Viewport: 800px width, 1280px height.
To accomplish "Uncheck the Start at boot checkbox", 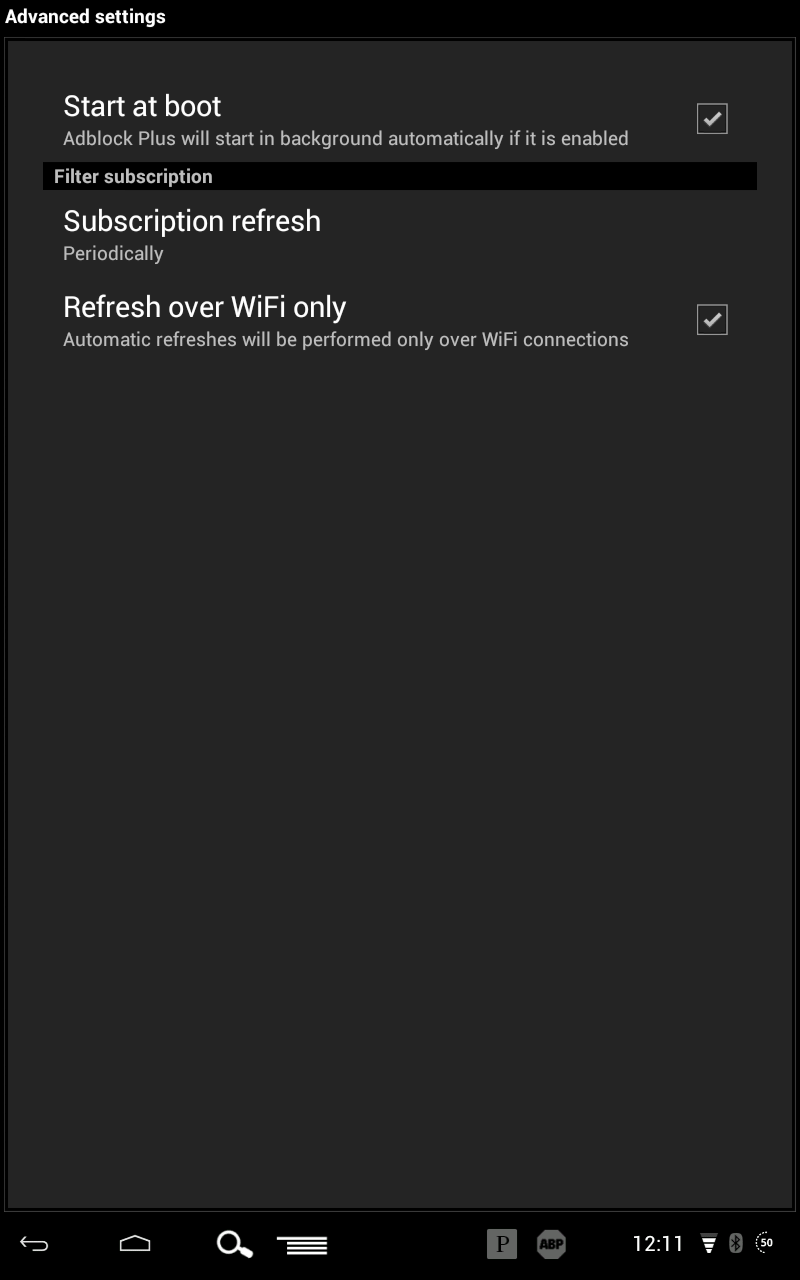I will click(x=712, y=119).
